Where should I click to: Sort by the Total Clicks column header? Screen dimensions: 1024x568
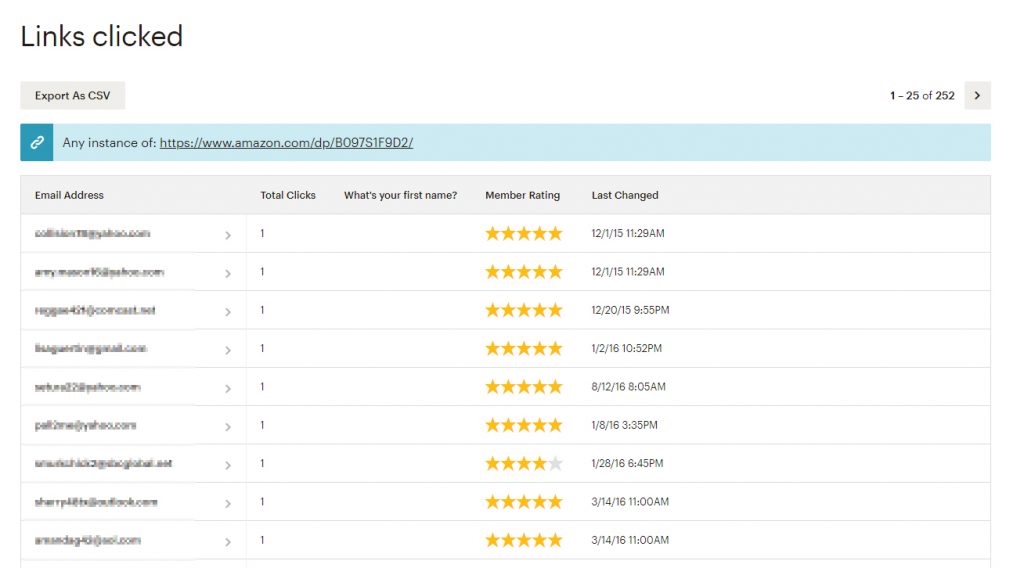[288, 195]
